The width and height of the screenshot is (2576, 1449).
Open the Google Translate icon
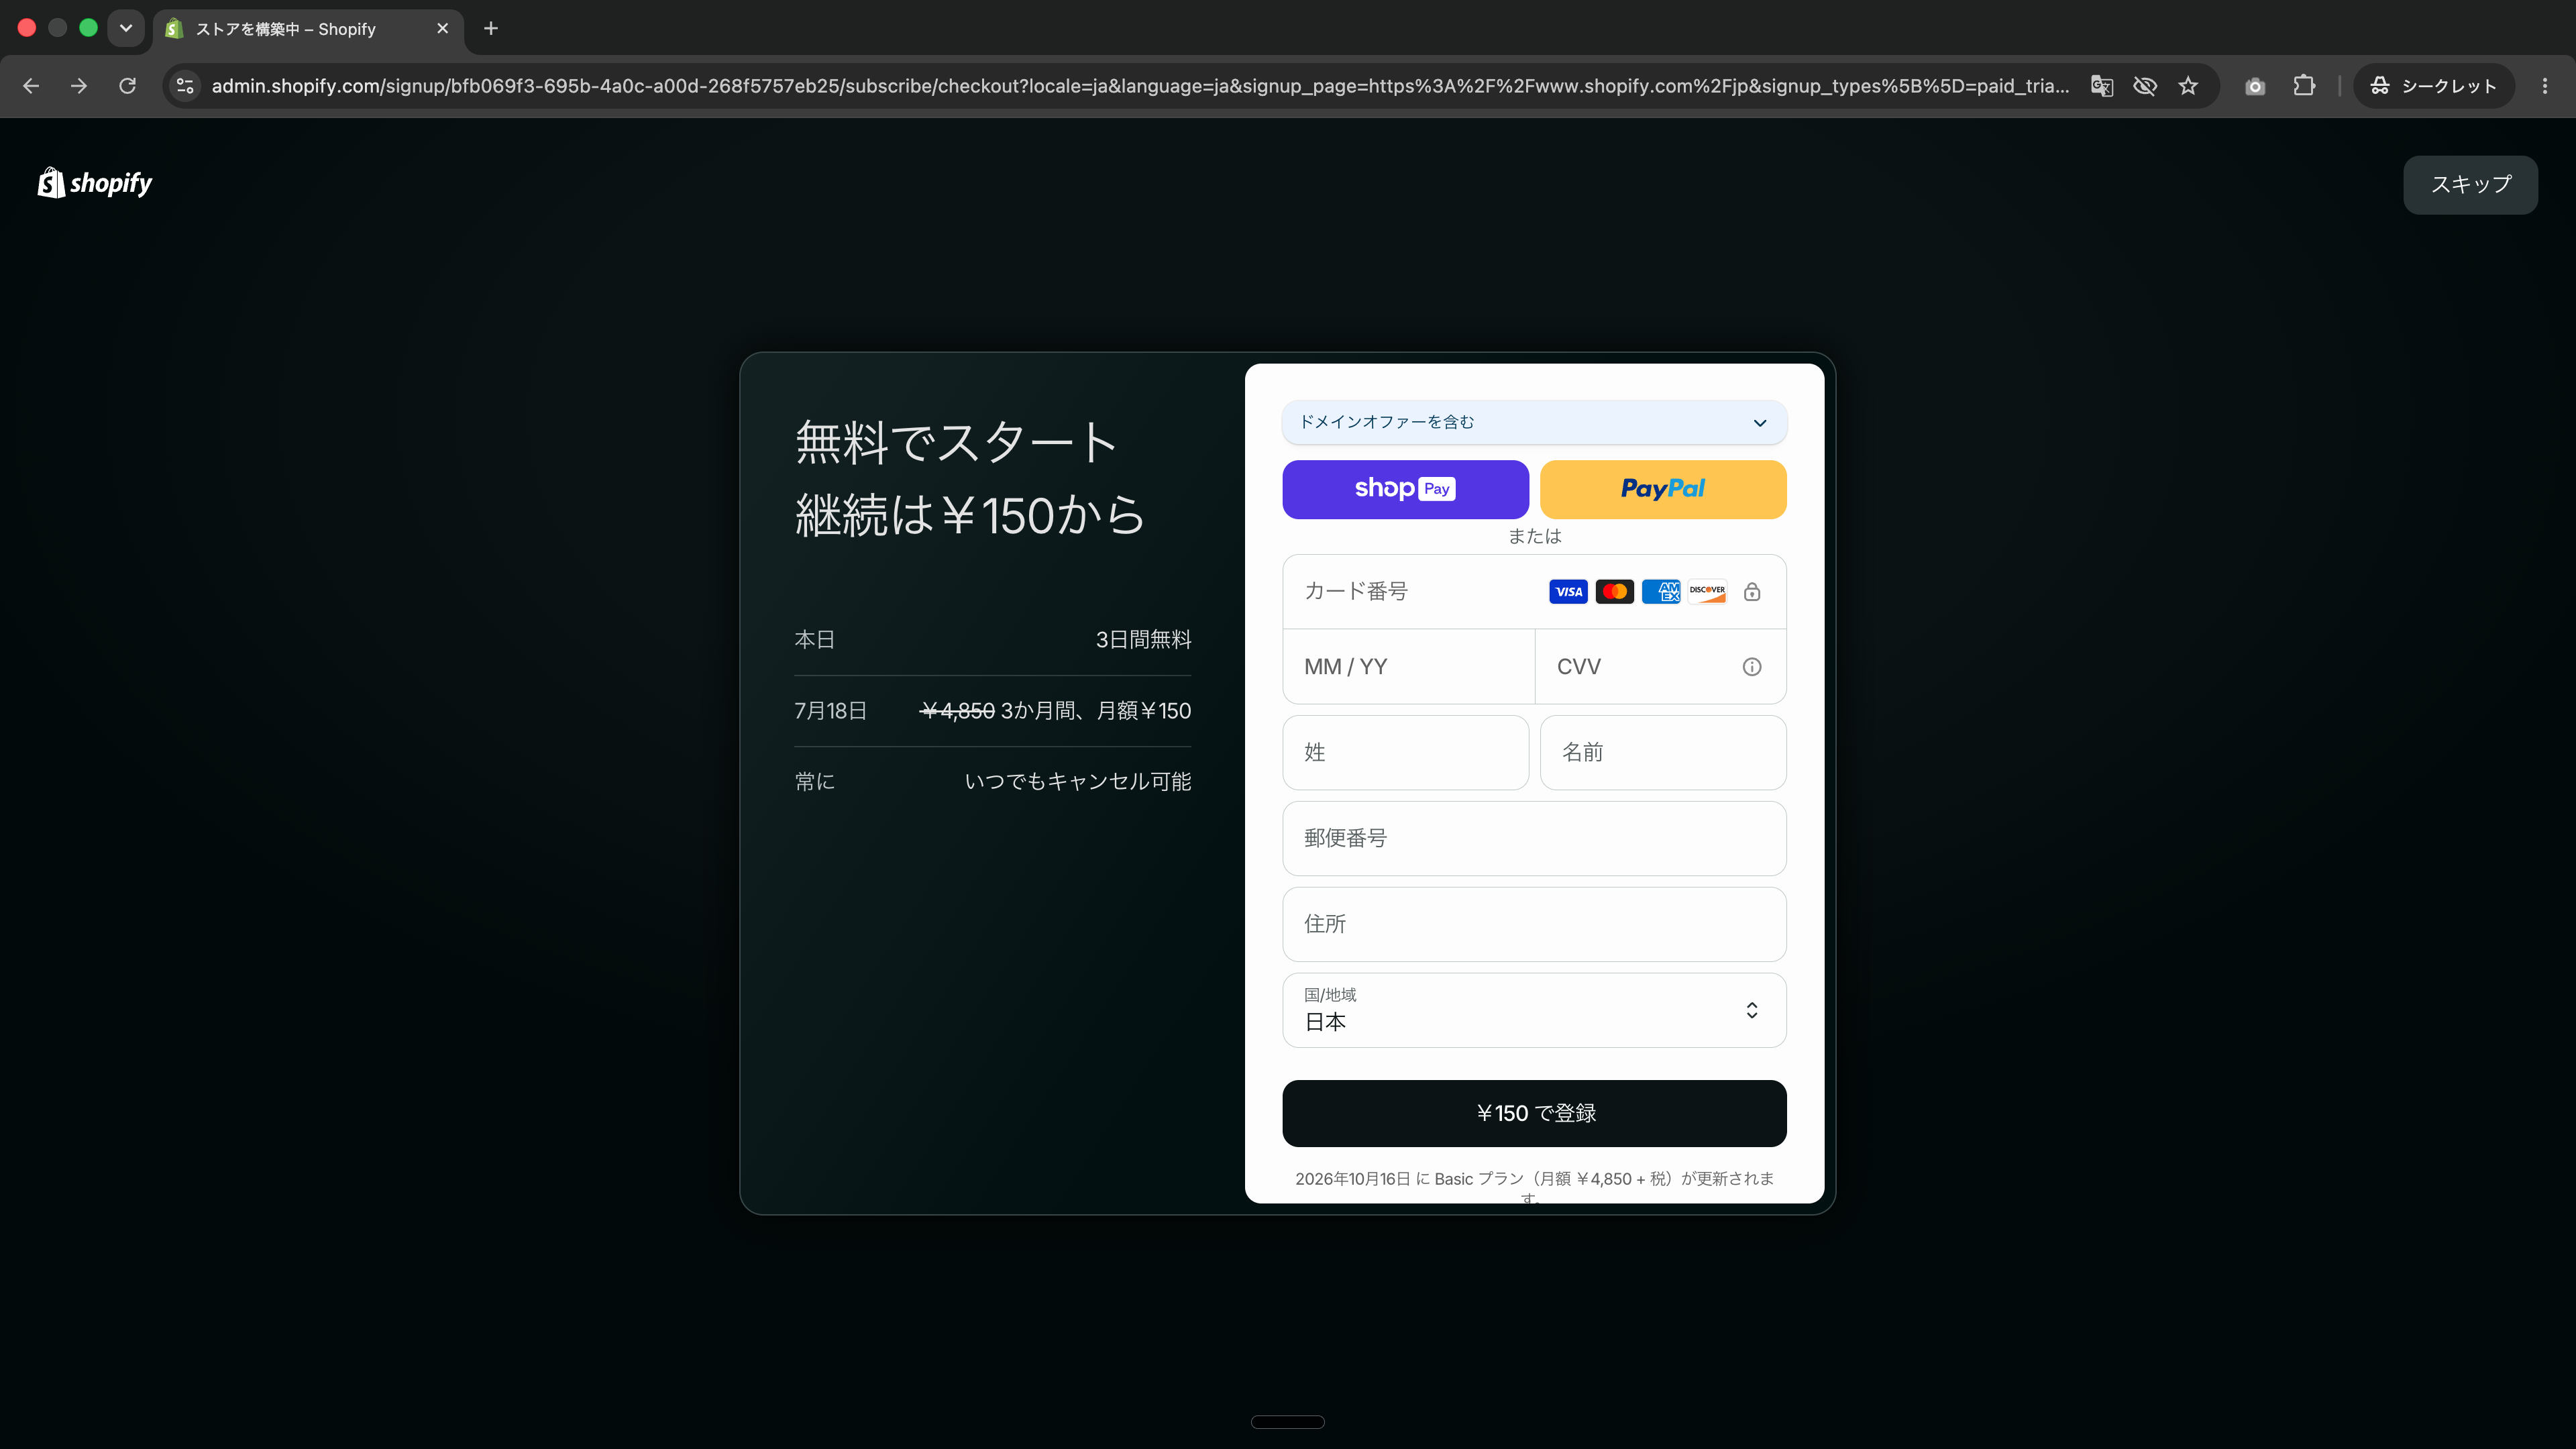[x=2102, y=86]
